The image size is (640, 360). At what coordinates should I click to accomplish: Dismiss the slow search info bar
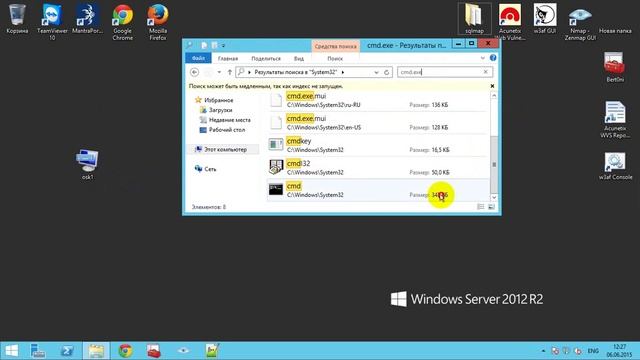pos(492,86)
